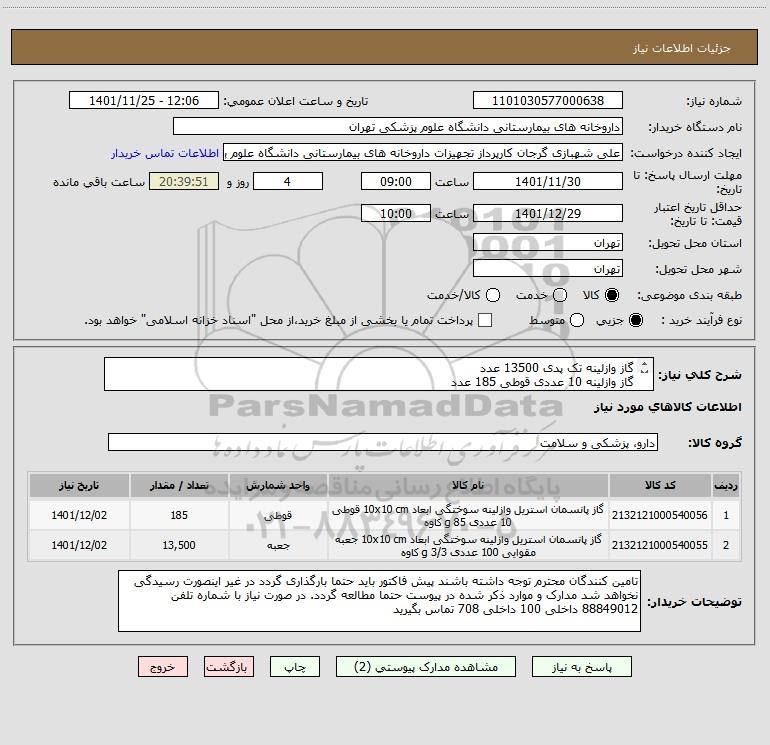Click the request creator field
Image resolution: width=770 pixels, height=745 pixels.
(423, 153)
